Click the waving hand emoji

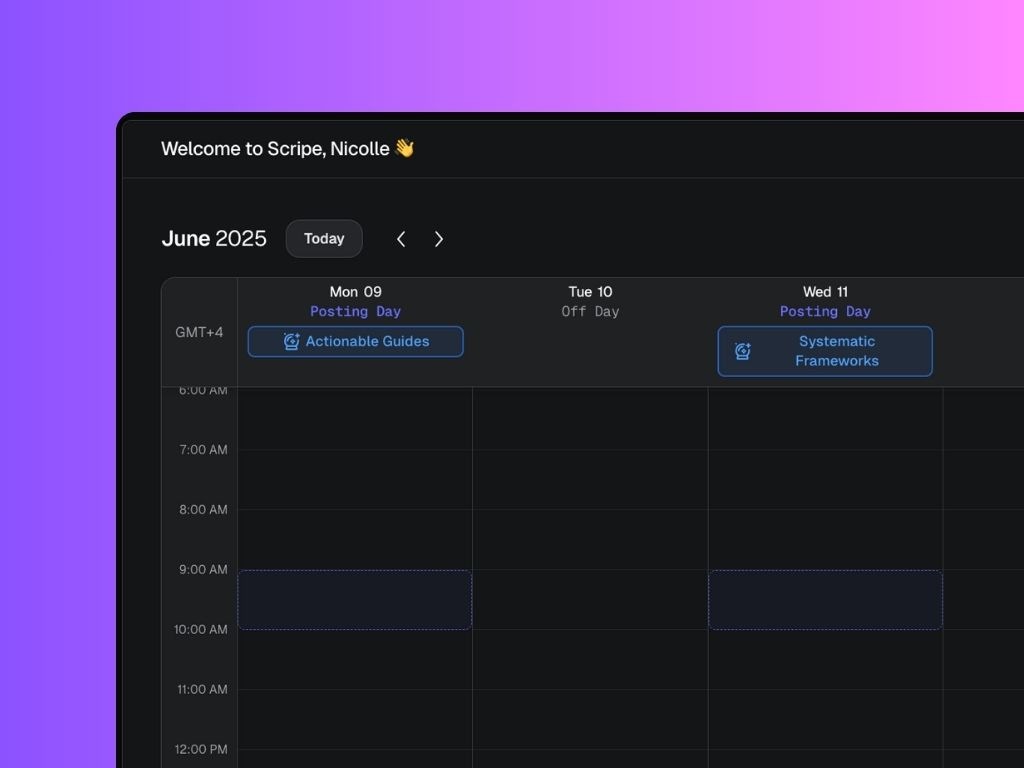point(405,148)
